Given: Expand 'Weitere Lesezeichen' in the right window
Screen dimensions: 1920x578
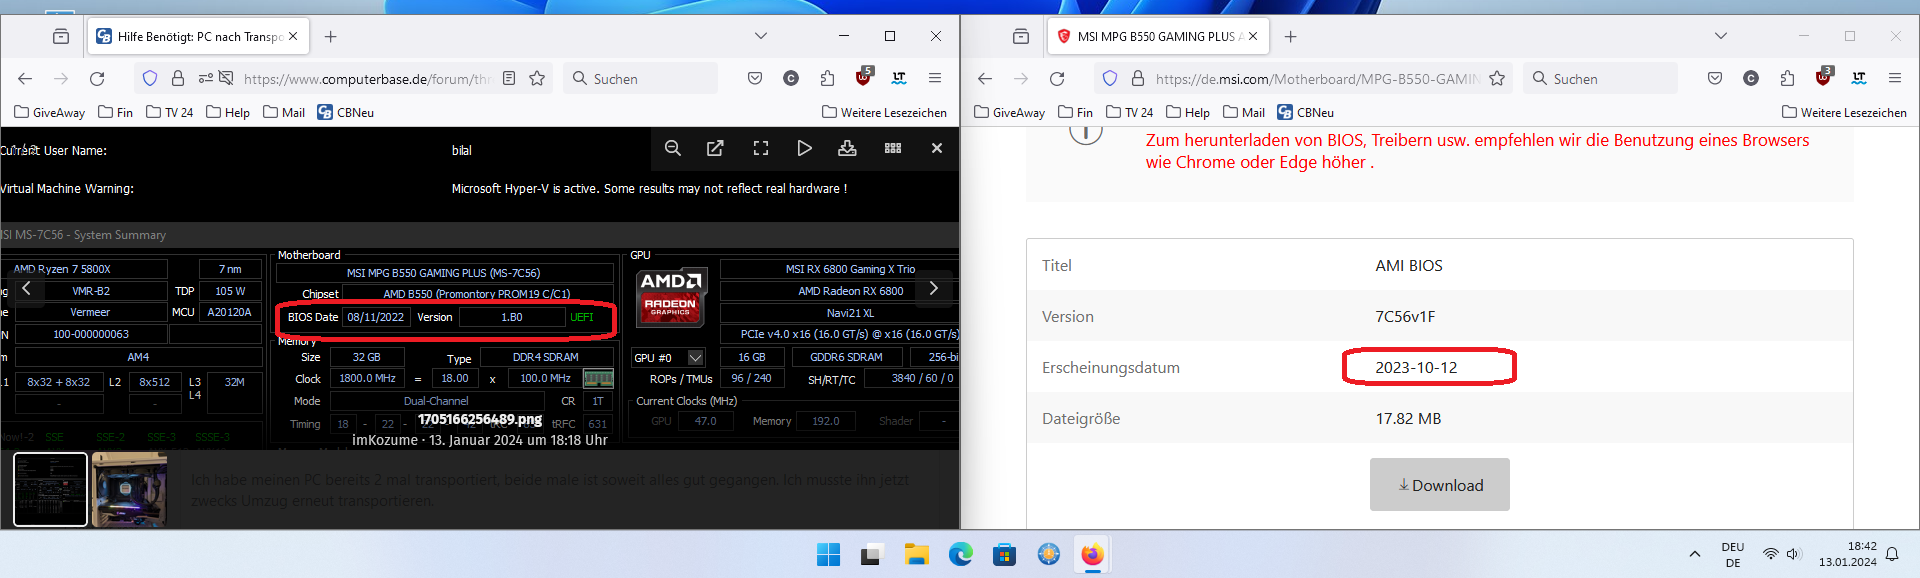Looking at the screenshot, I should click(x=1844, y=113).
